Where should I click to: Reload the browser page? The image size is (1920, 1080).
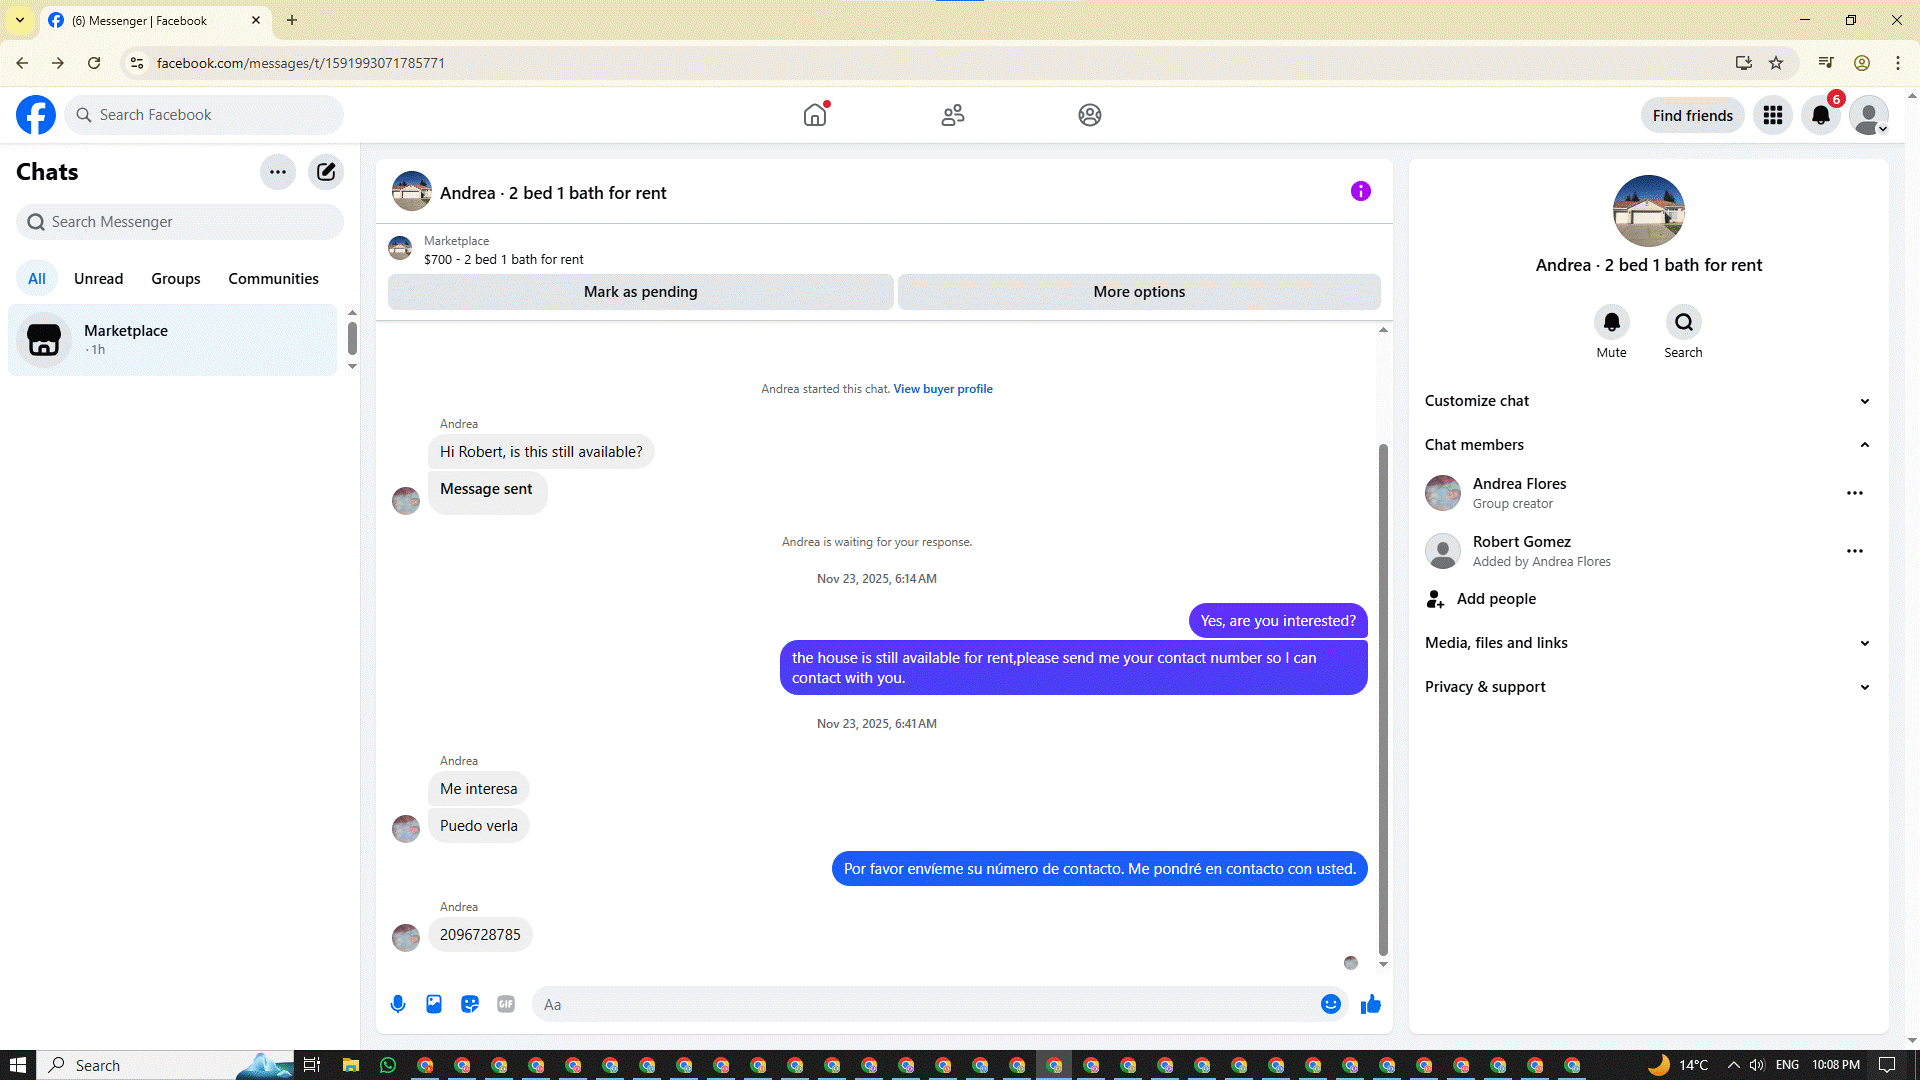point(94,63)
